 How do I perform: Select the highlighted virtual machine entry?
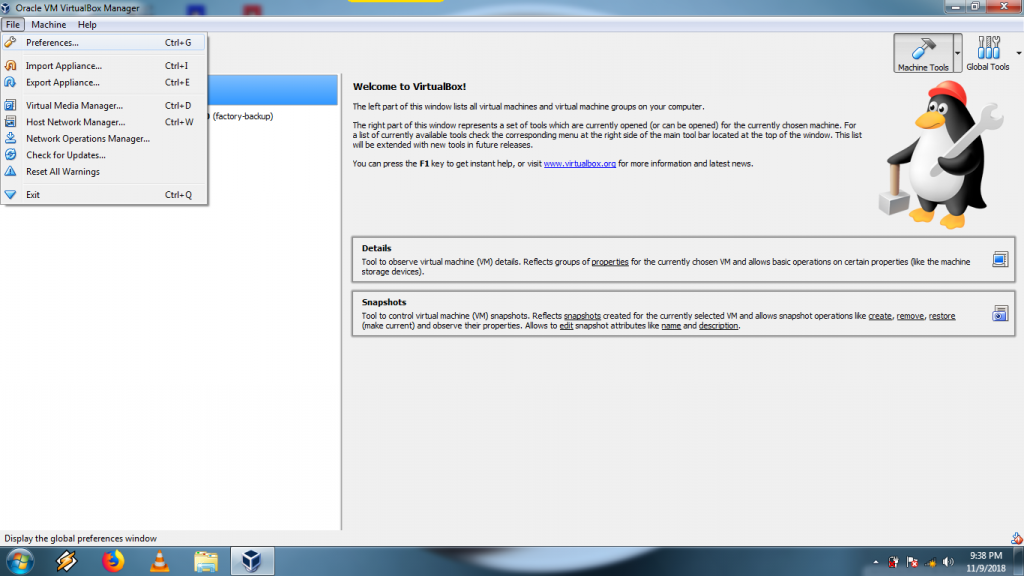point(273,90)
